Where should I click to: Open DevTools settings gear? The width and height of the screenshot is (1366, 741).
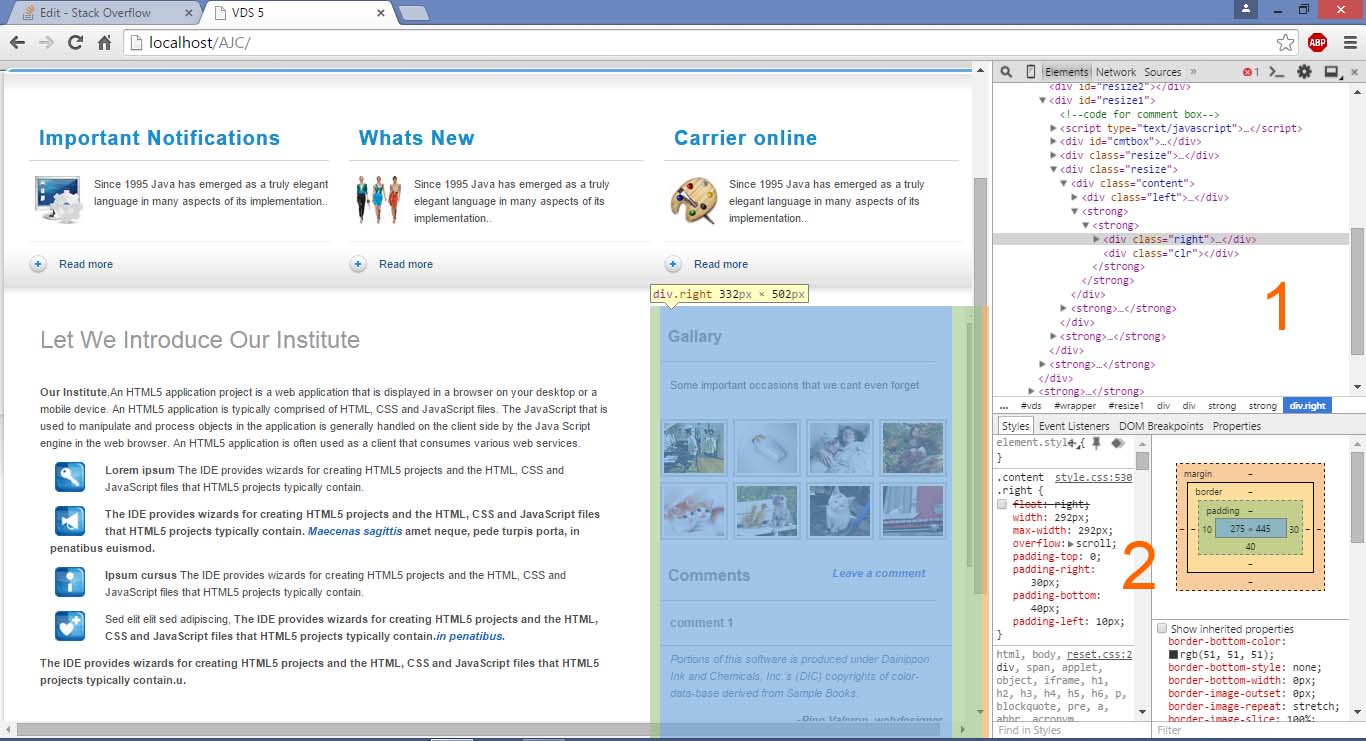[1304, 72]
